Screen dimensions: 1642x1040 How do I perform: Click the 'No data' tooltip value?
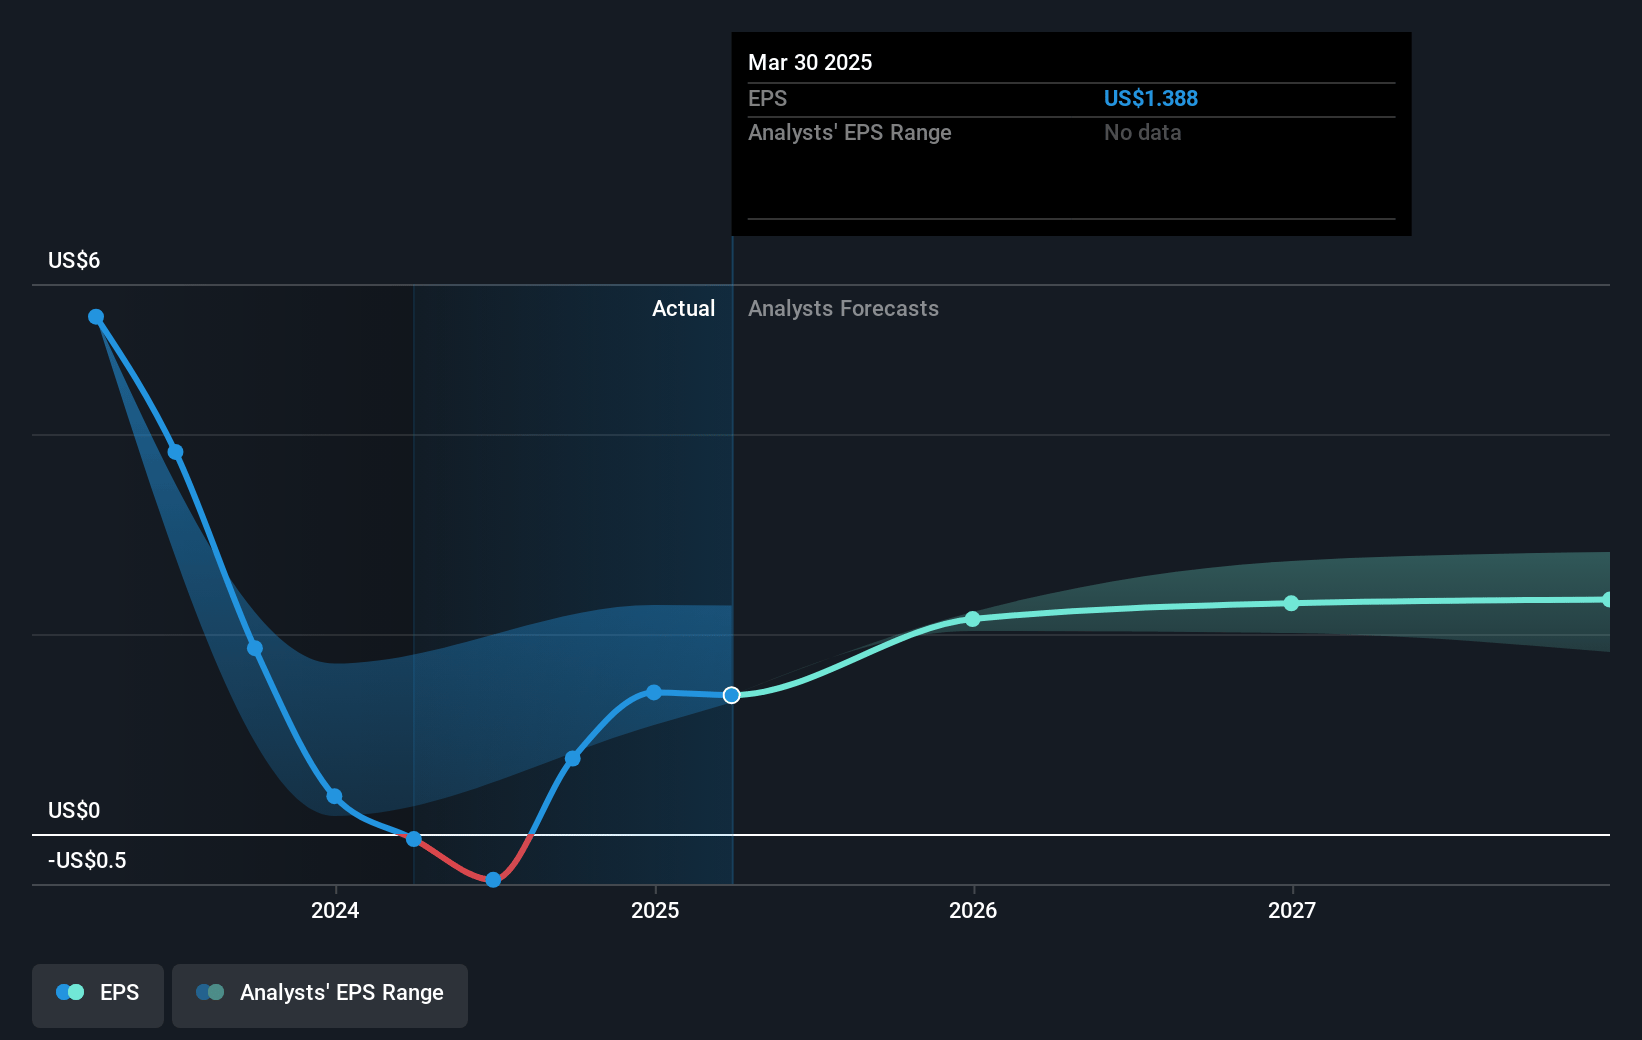pos(1143,133)
